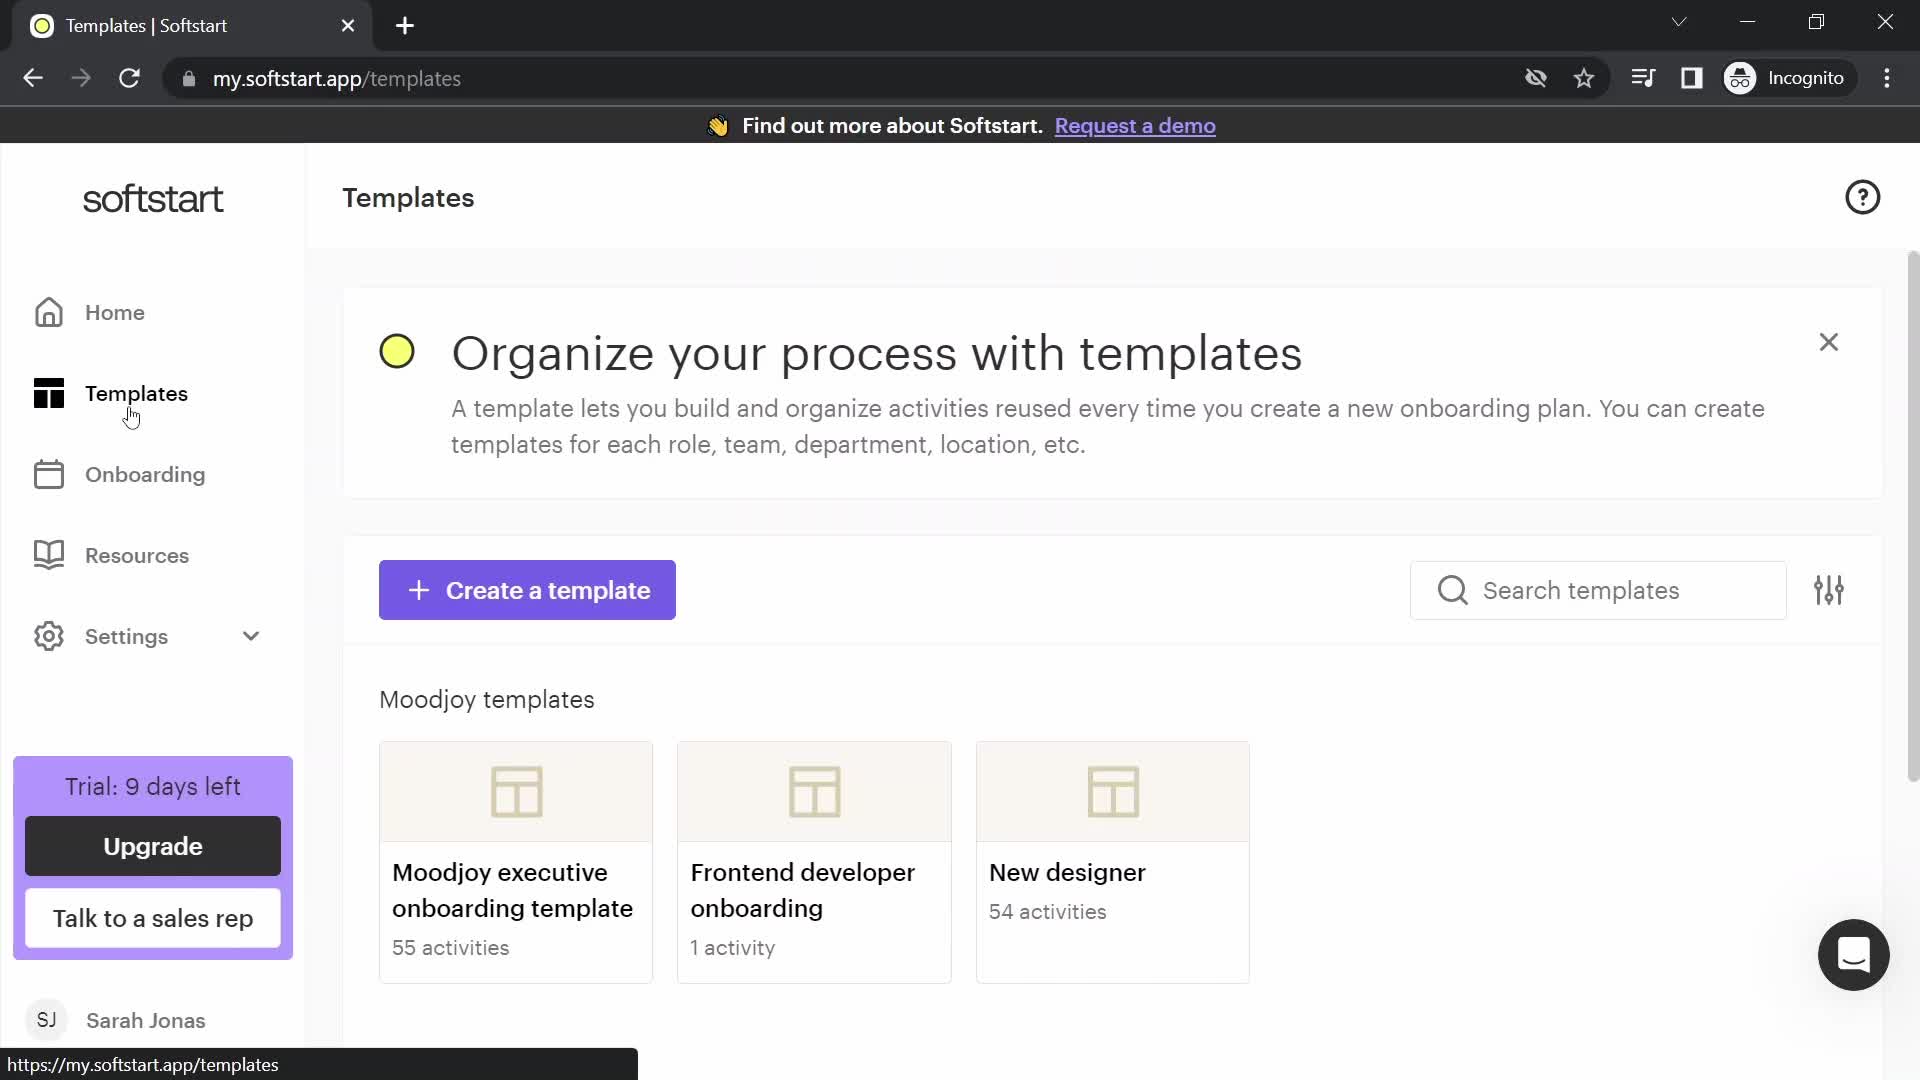Screen dimensions: 1920x1080
Task: Dismiss the Organize your process banner
Action: point(1828,343)
